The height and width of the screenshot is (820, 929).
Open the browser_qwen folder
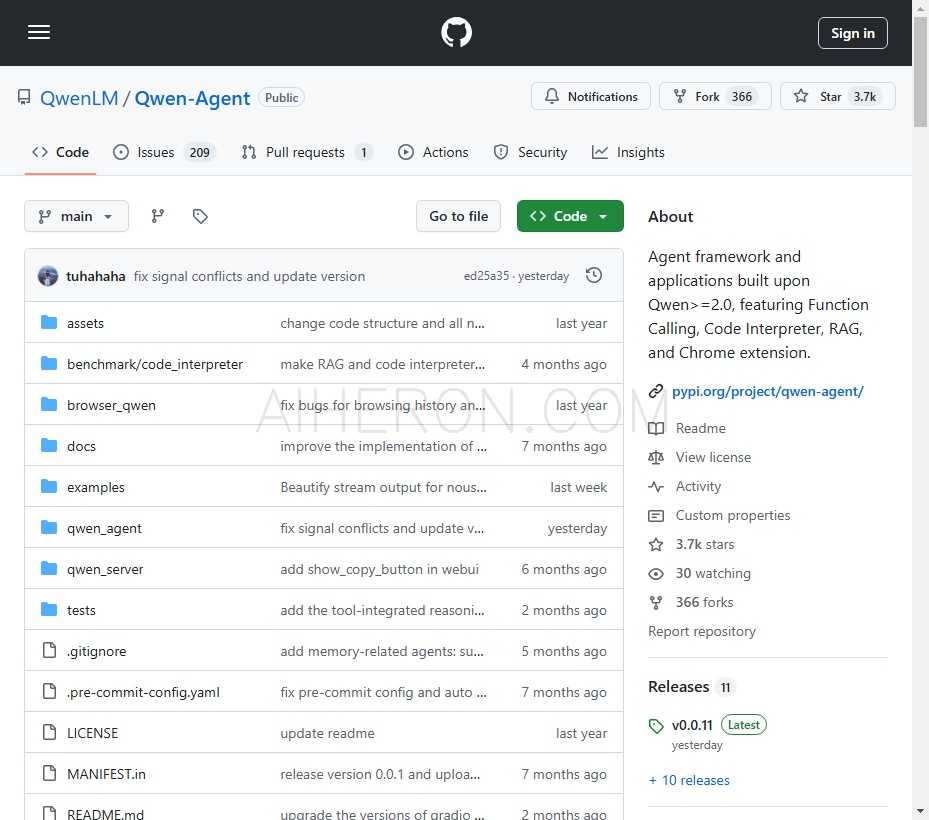(x=111, y=405)
